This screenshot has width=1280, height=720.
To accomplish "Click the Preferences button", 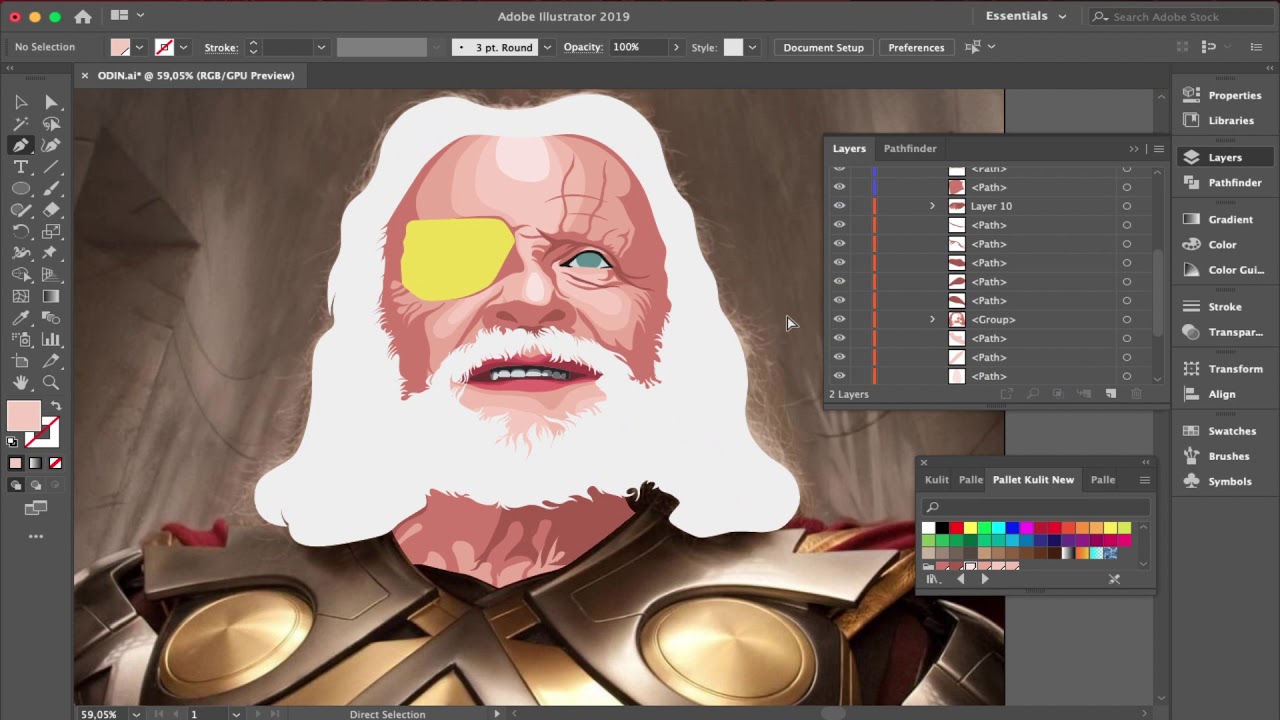I will [916, 47].
